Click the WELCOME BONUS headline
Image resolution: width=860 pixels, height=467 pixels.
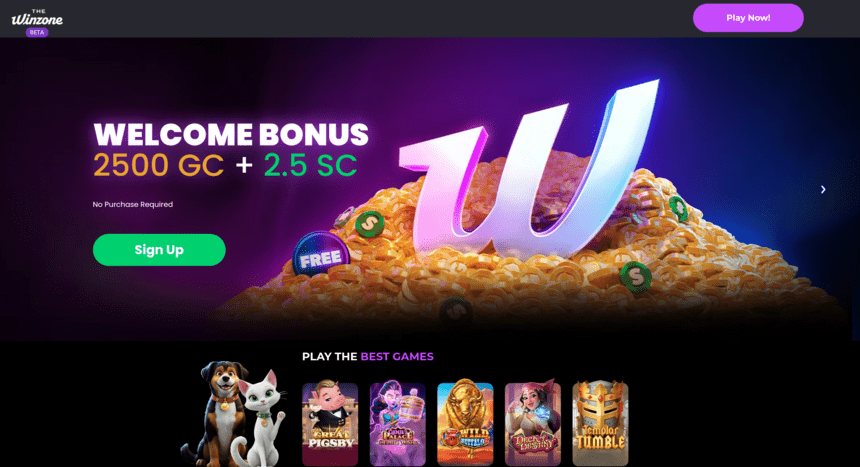[231, 134]
